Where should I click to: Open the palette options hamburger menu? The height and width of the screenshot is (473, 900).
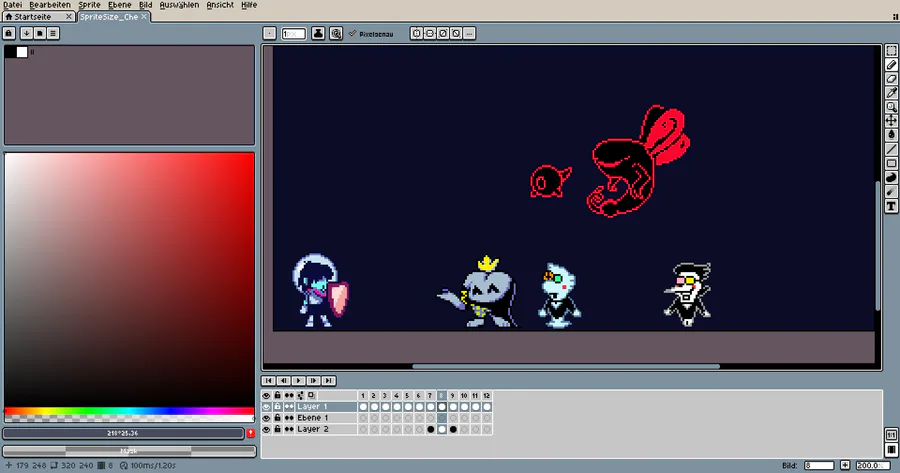click(x=53, y=33)
